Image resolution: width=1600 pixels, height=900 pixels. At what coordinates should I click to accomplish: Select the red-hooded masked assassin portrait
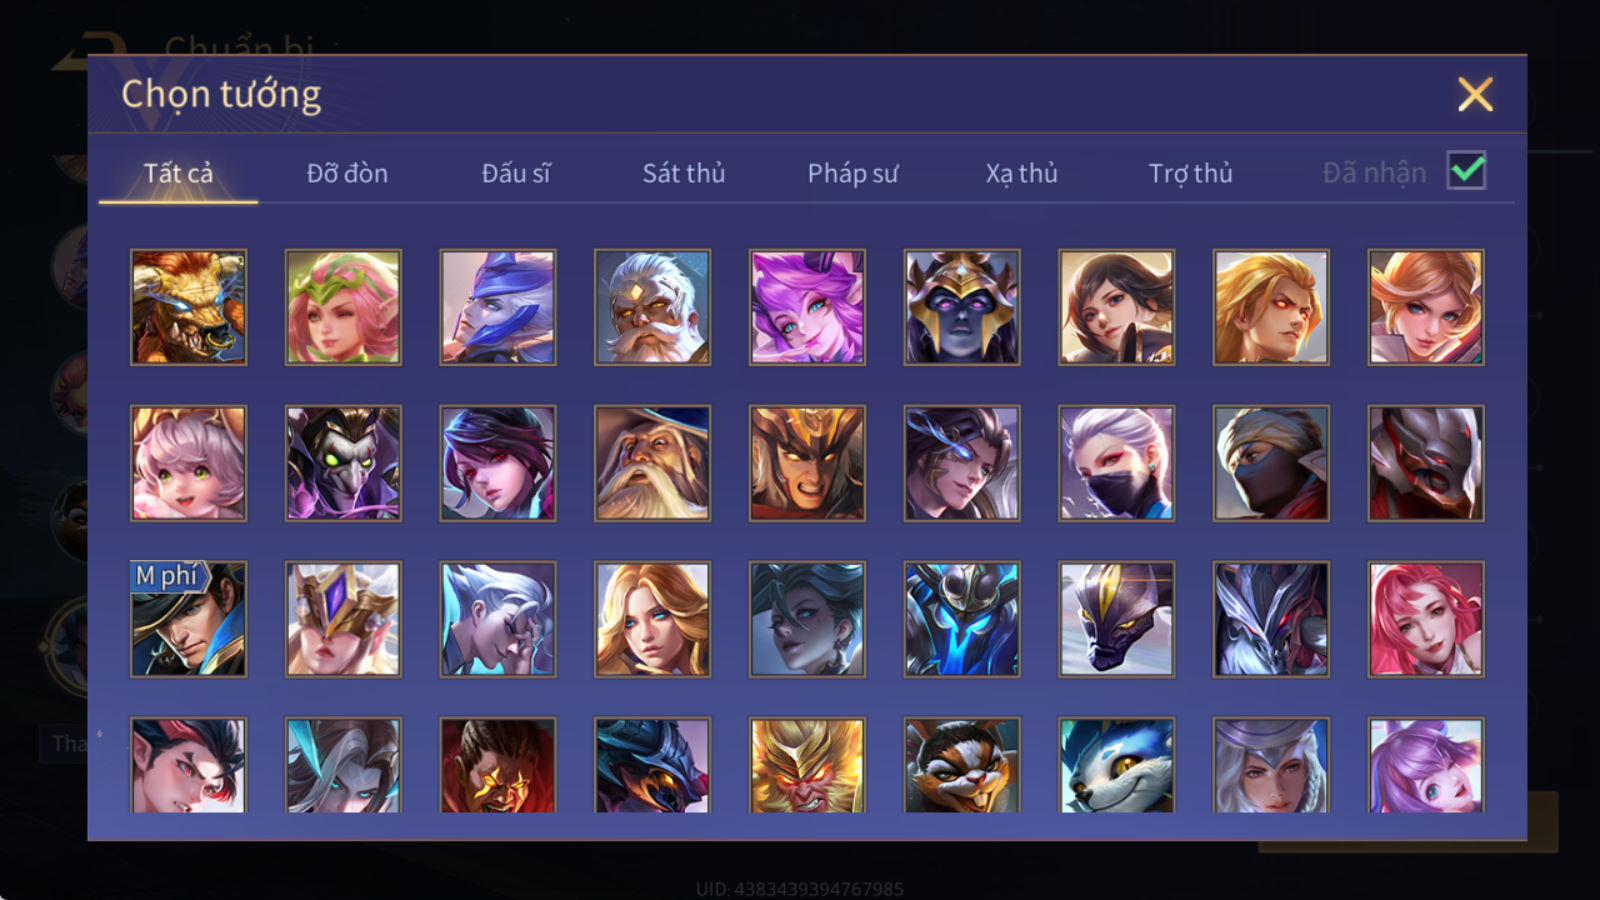[1271, 463]
